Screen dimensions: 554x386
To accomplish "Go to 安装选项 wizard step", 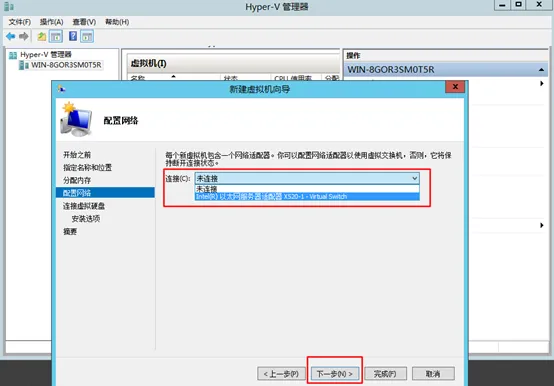I will point(86,219).
